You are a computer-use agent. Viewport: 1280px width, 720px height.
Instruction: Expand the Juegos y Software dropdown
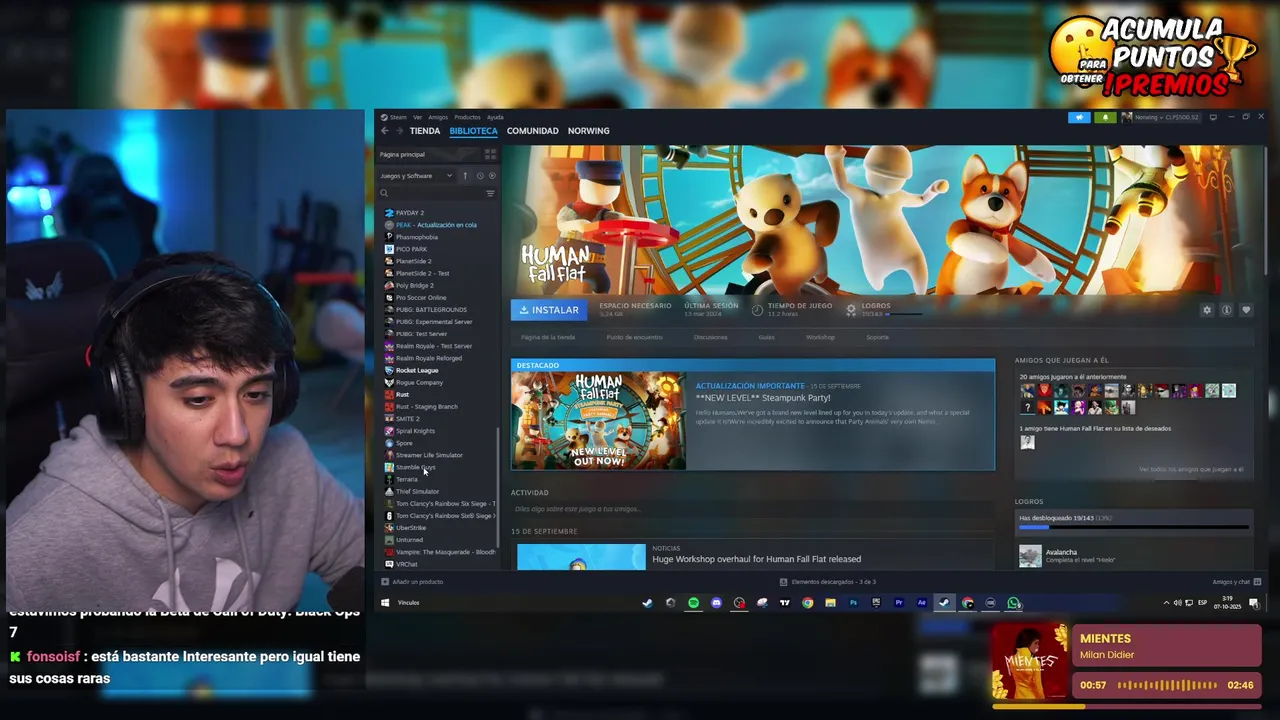pyautogui.click(x=416, y=176)
